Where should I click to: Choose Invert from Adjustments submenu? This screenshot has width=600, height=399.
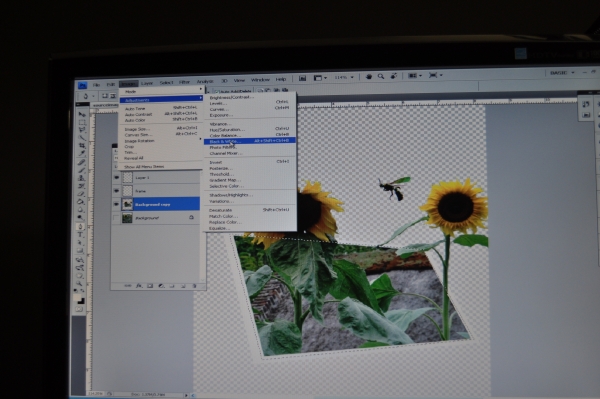click(249, 162)
